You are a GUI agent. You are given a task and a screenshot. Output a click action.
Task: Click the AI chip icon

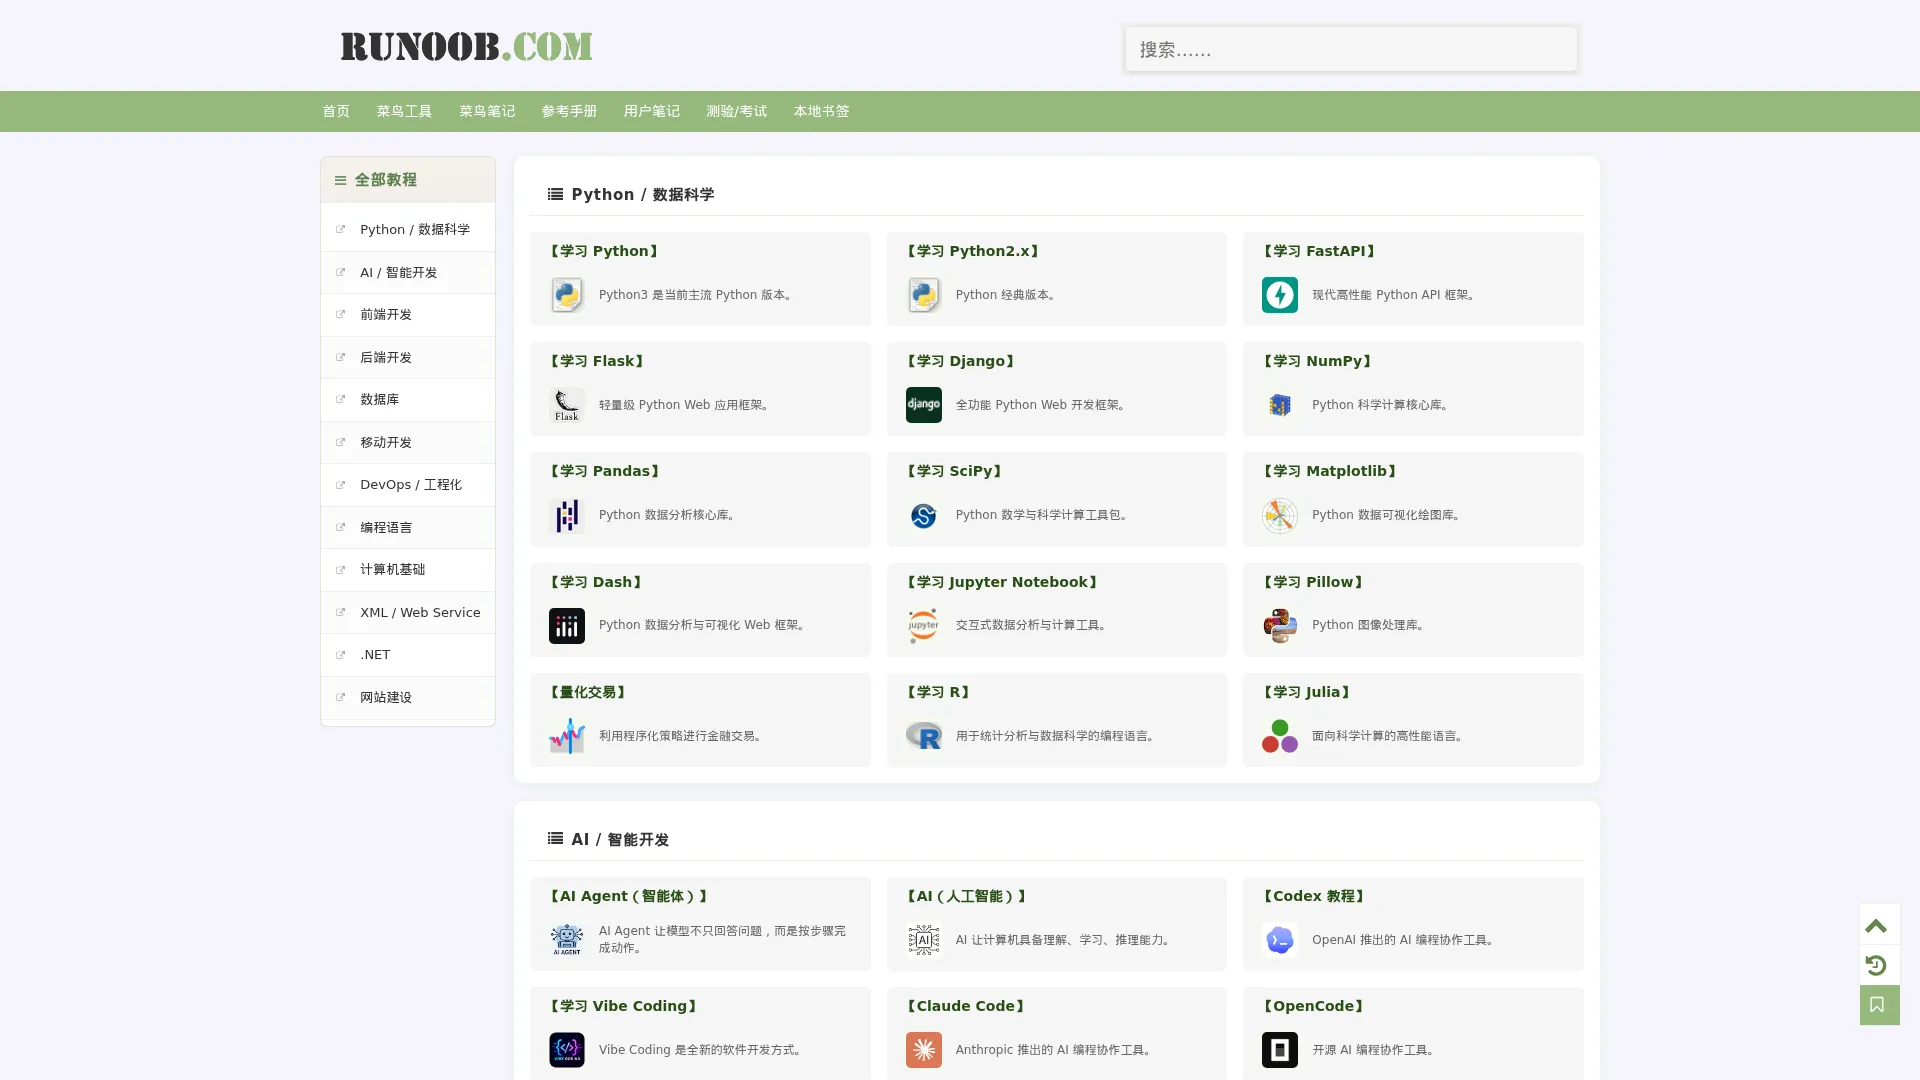(924, 940)
